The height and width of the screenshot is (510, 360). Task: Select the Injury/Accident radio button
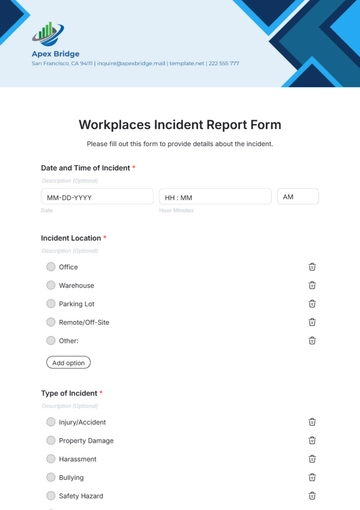(51, 422)
